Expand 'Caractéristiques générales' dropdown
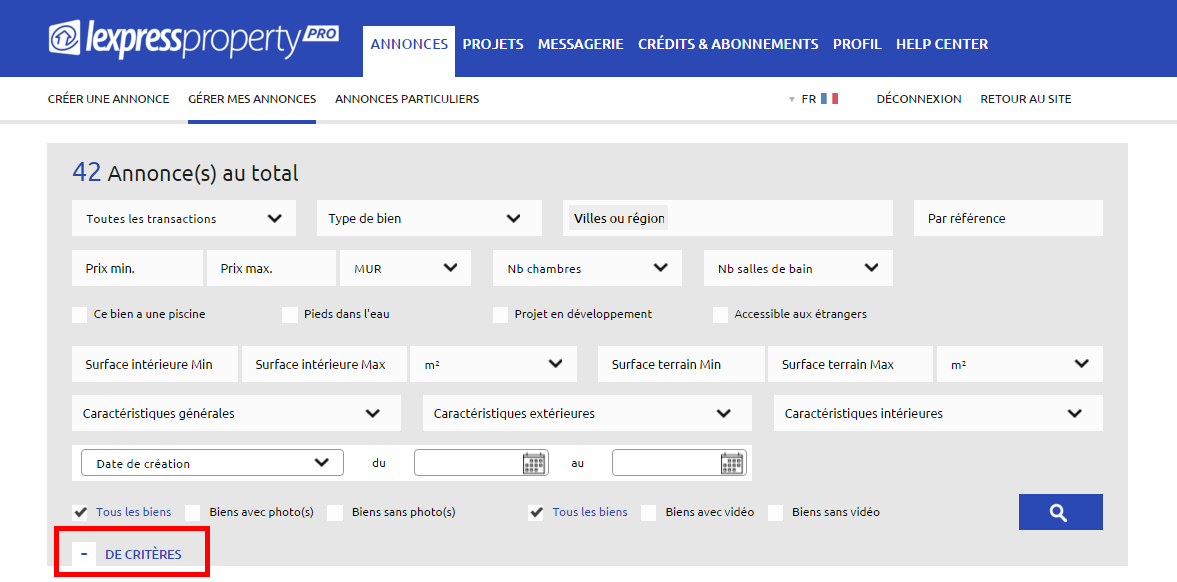 coord(236,413)
